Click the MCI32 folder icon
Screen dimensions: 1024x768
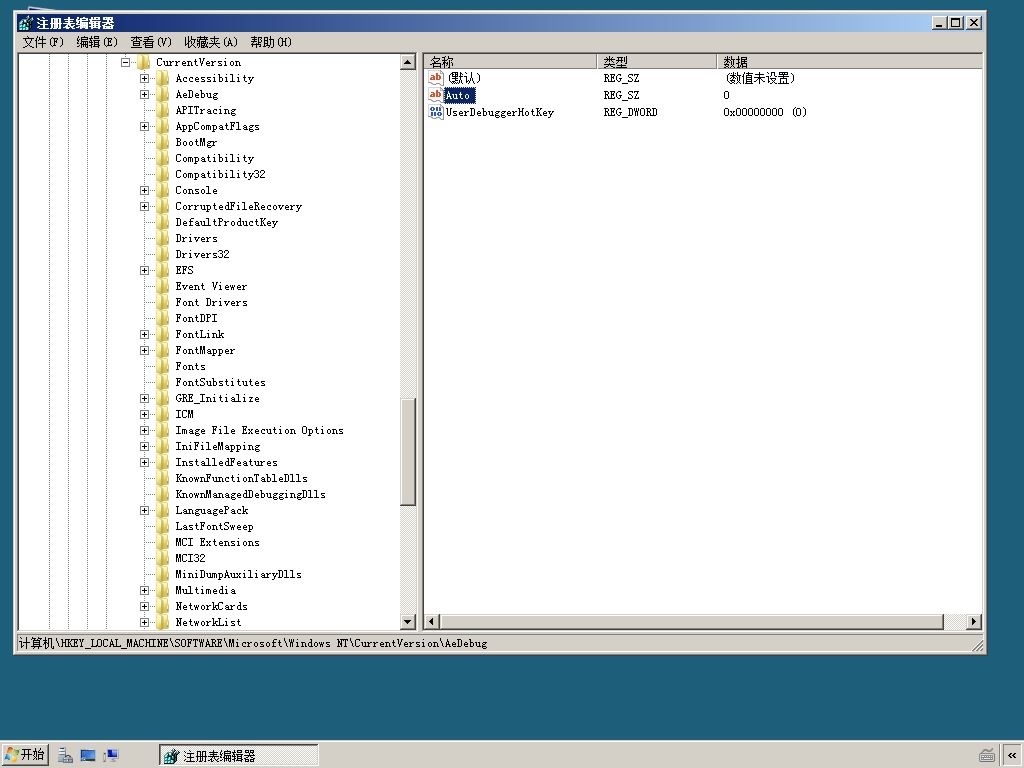click(163, 558)
